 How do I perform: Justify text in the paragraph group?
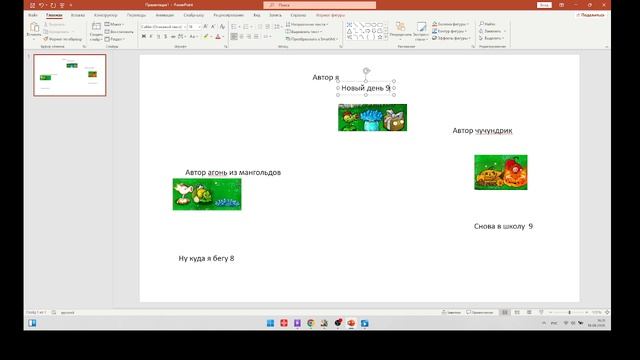256,37
